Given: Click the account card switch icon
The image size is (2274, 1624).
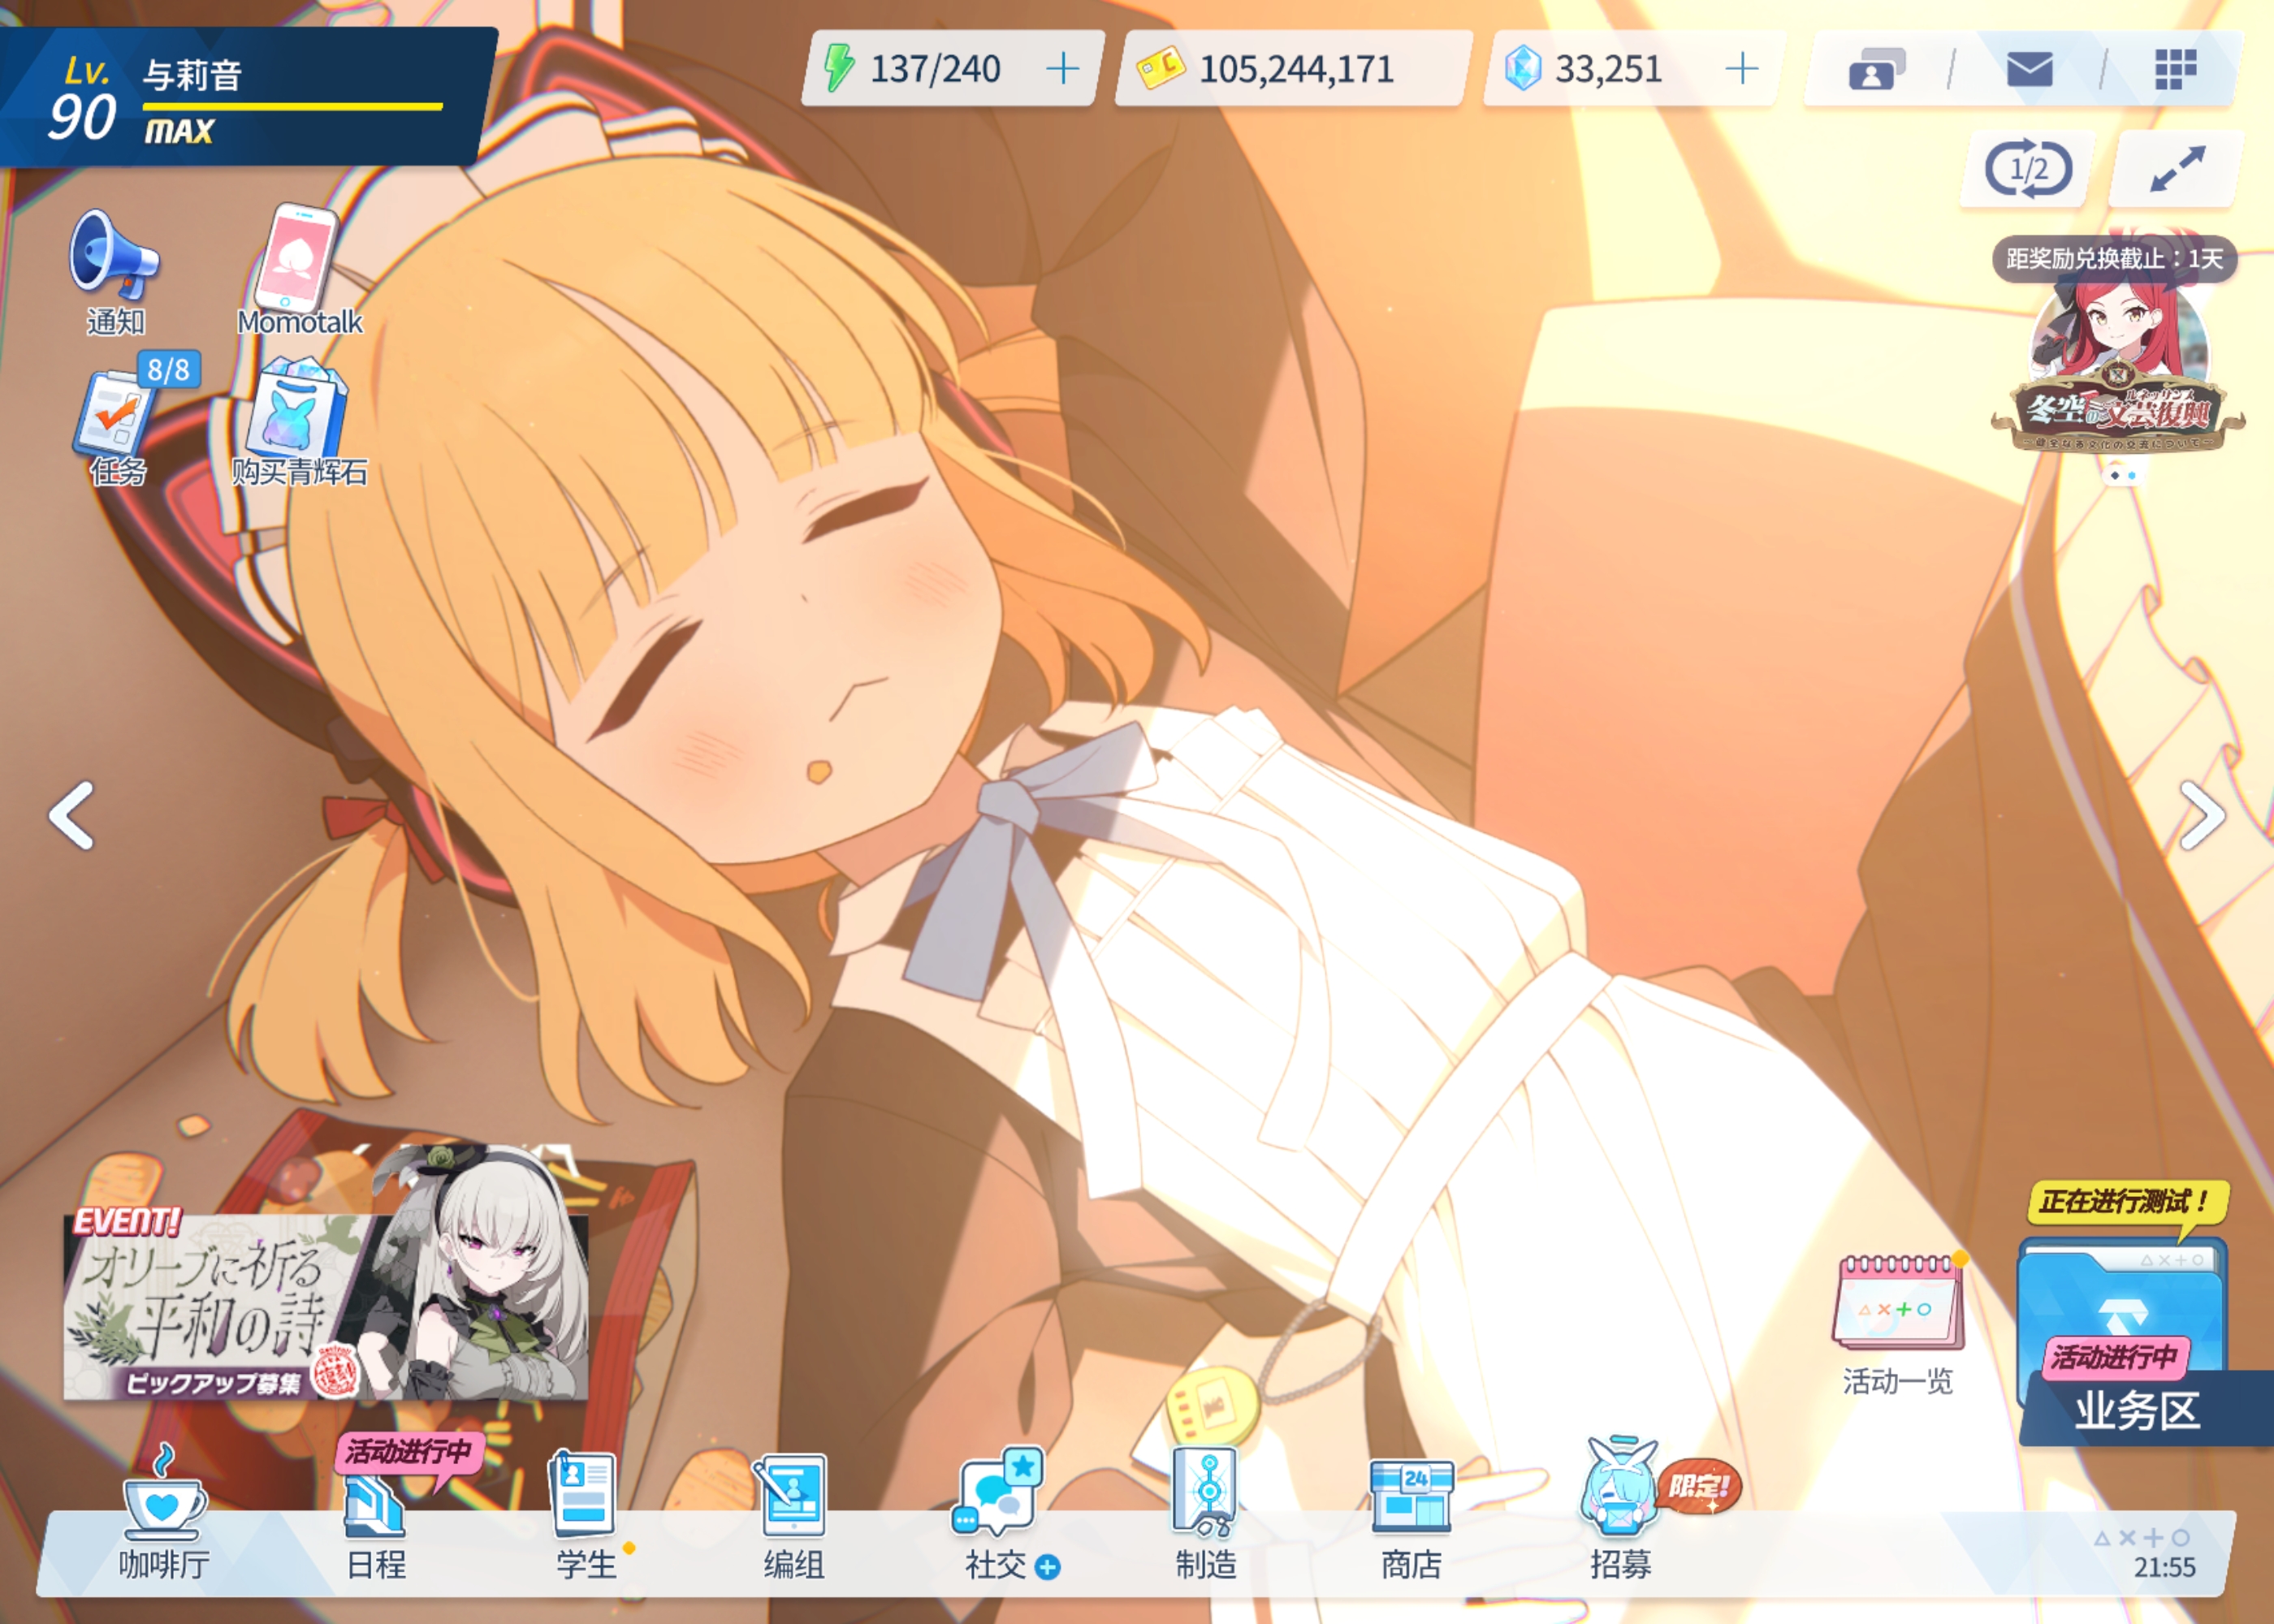Looking at the screenshot, I should tap(1876, 69).
